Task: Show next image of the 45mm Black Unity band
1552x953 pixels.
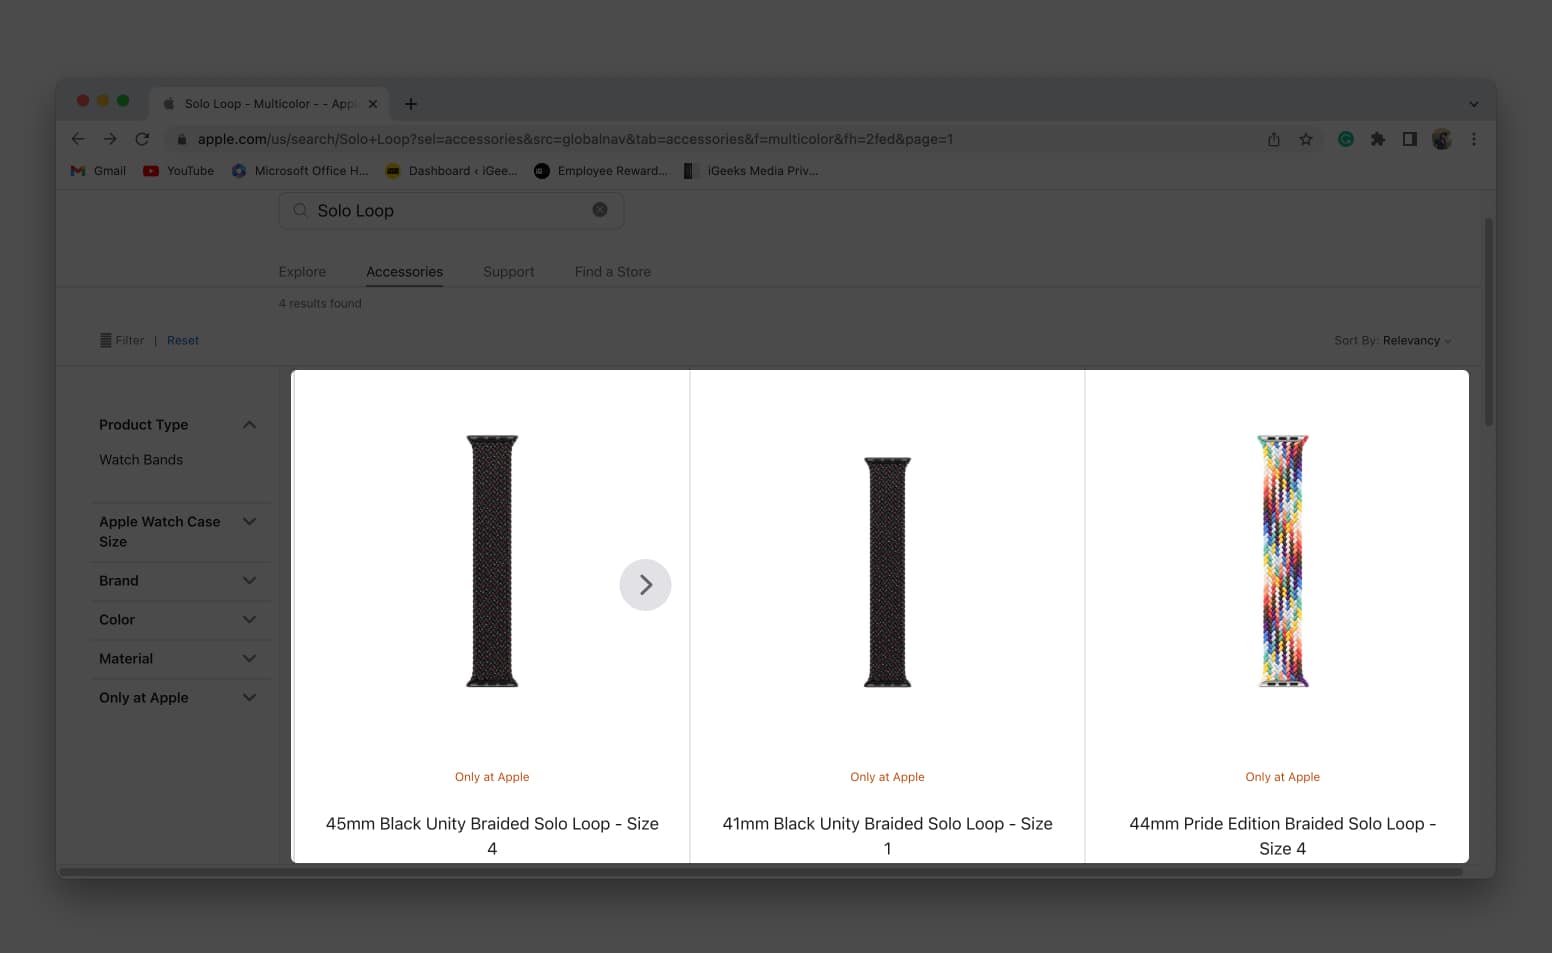Action: (645, 585)
